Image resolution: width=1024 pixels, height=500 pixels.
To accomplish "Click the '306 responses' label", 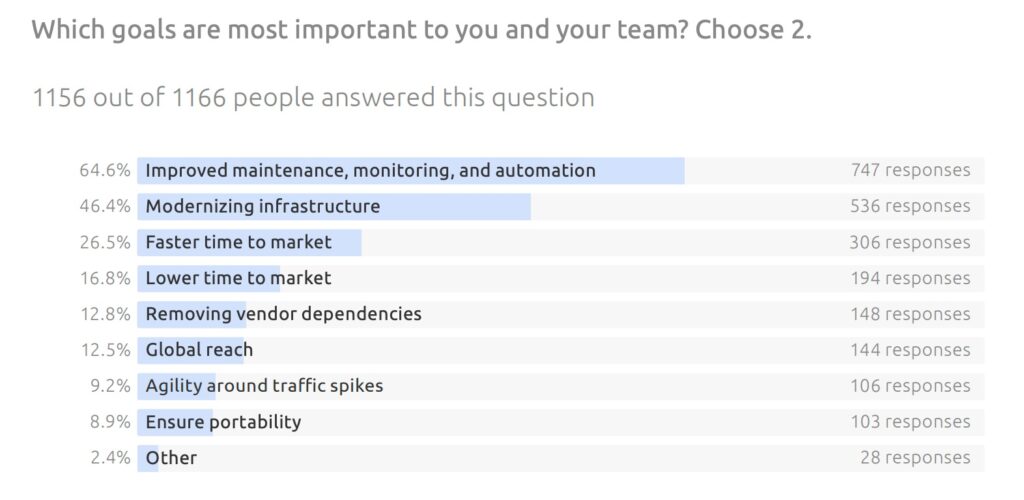I will (910, 242).
